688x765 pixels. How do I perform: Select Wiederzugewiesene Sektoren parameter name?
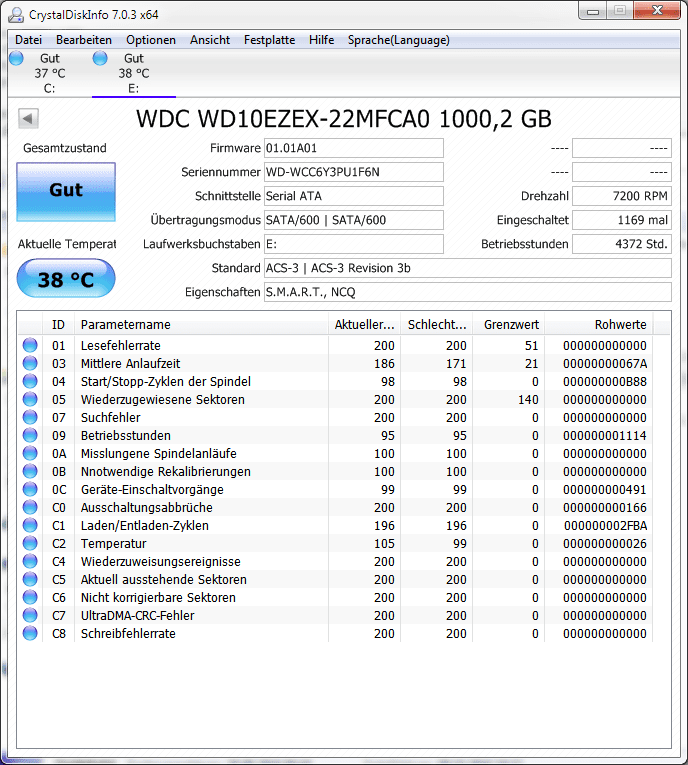162,400
